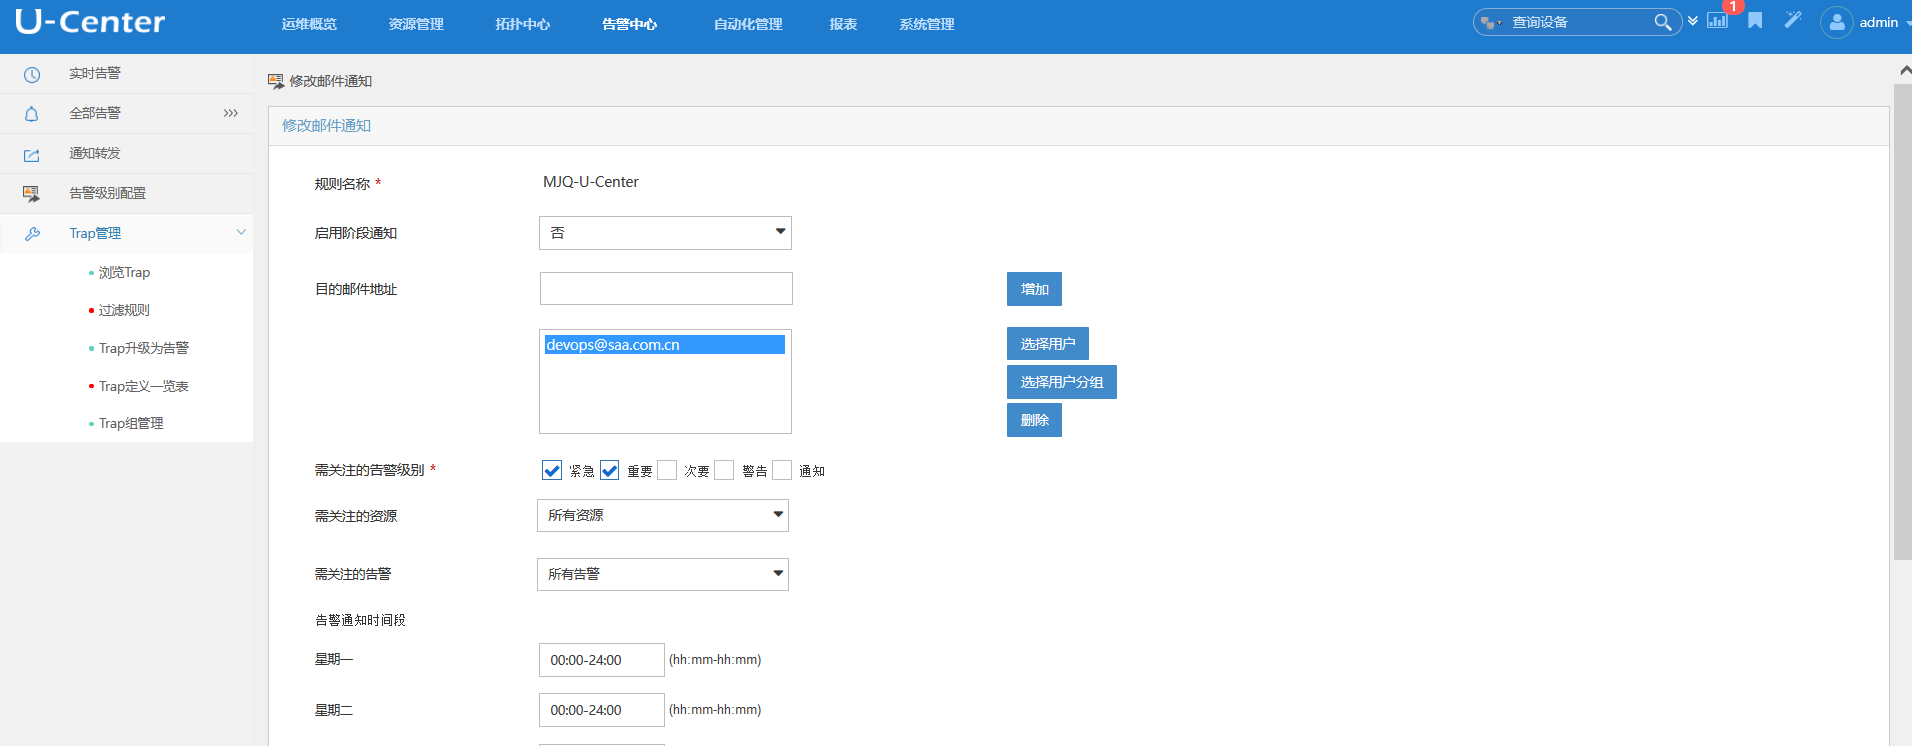Screen dimensions: 1912x746
Task: Click the 删除 button
Action: [1034, 420]
